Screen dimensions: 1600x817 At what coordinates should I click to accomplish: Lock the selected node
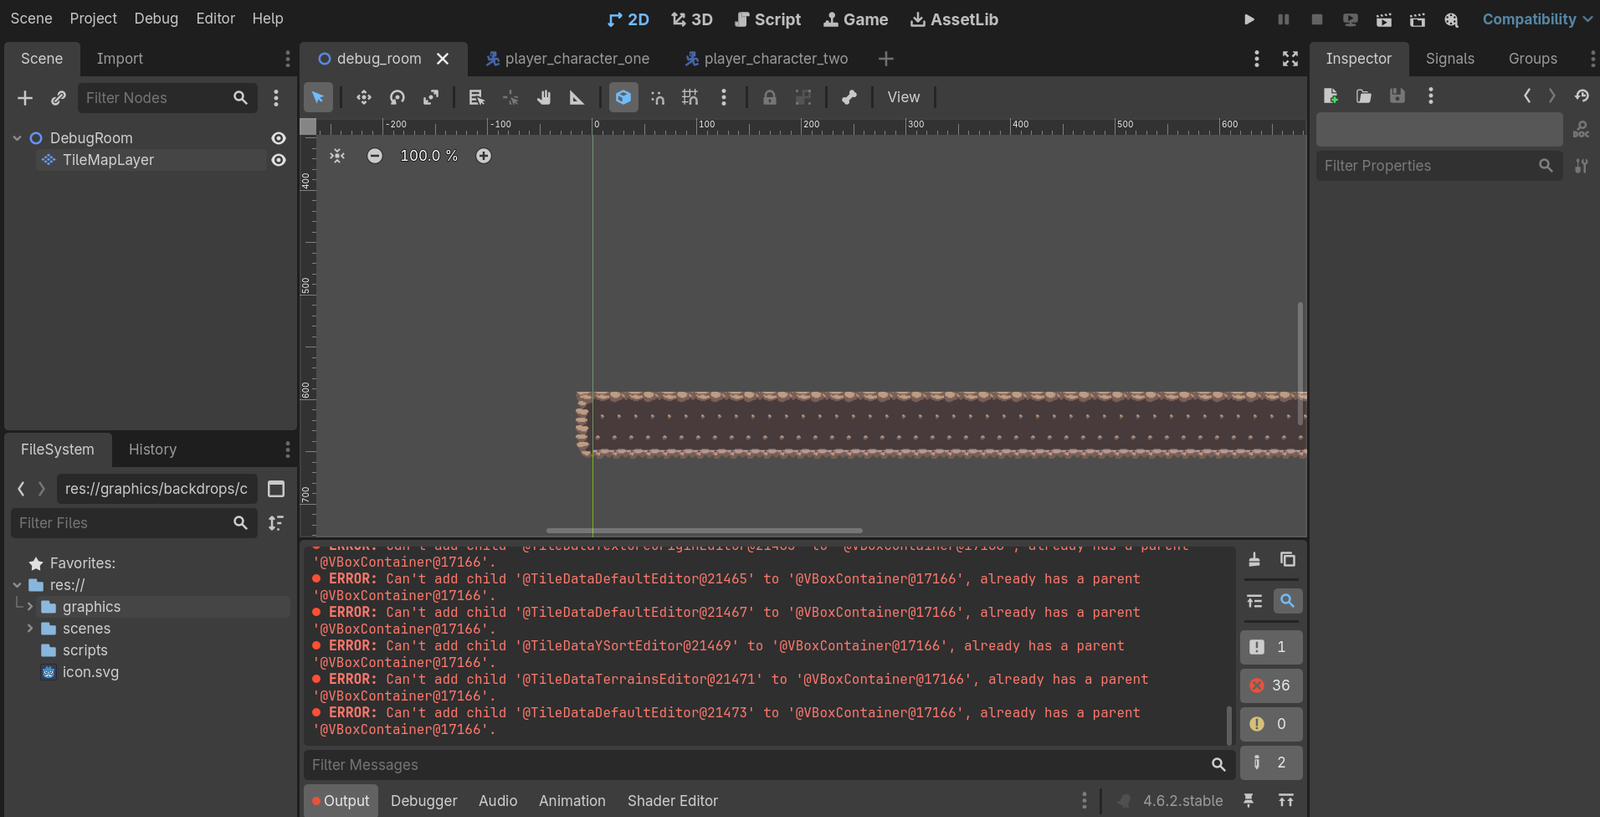pos(769,97)
